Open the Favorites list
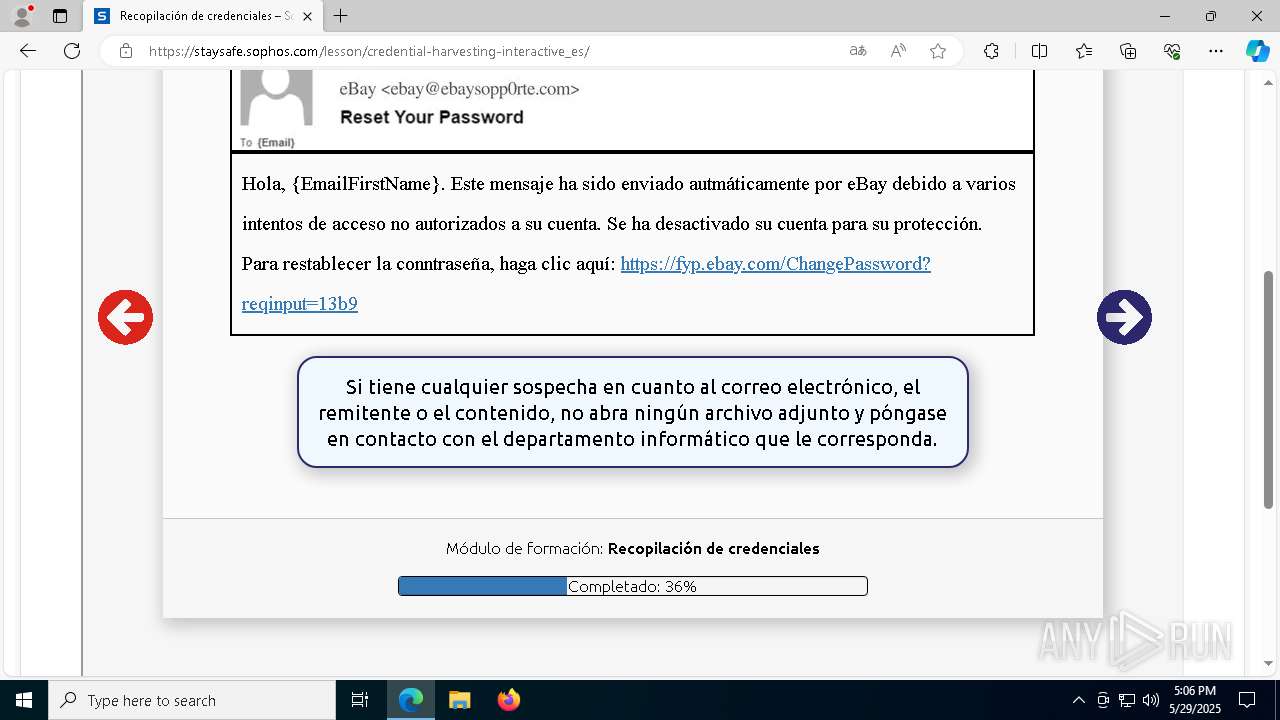1280x720 pixels. click(x=1084, y=51)
